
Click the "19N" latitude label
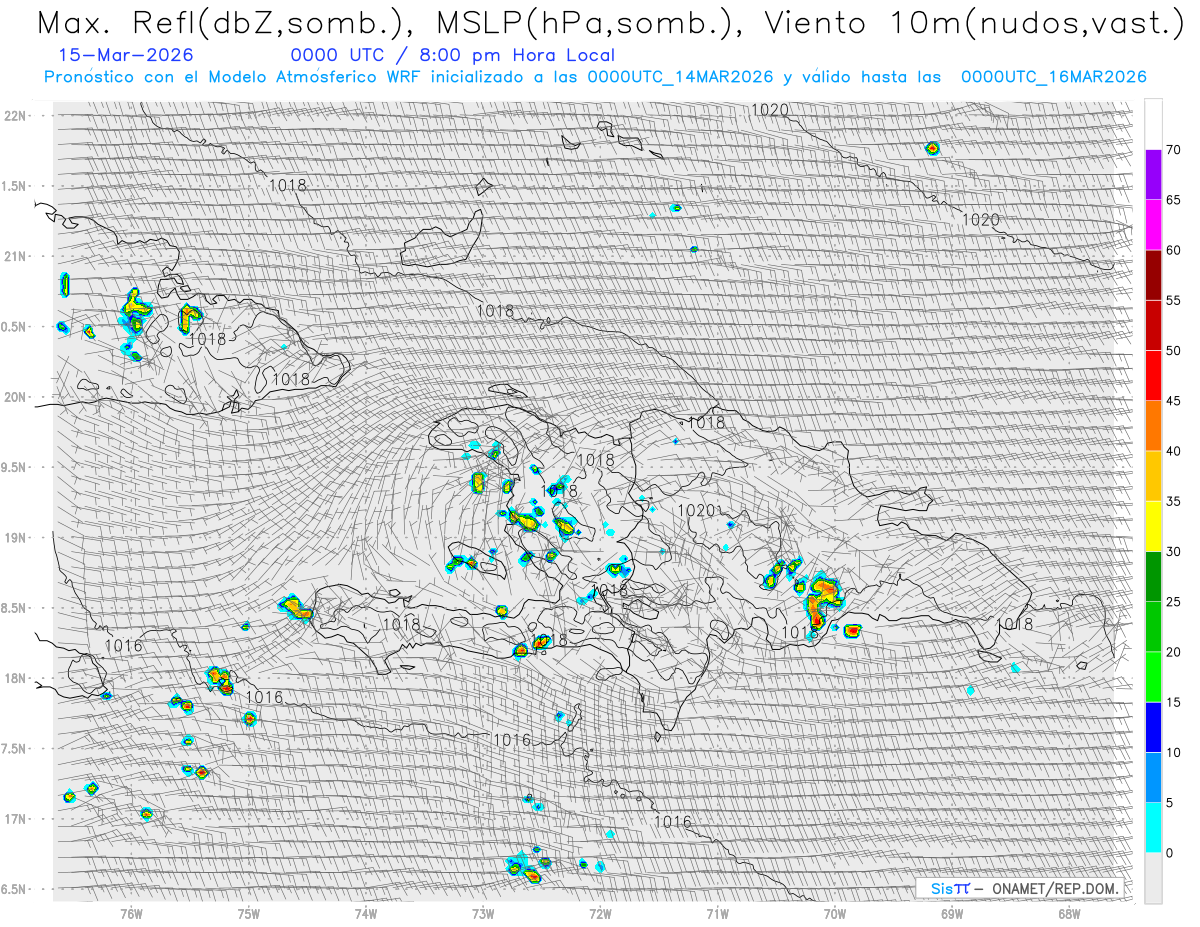coord(16,537)
